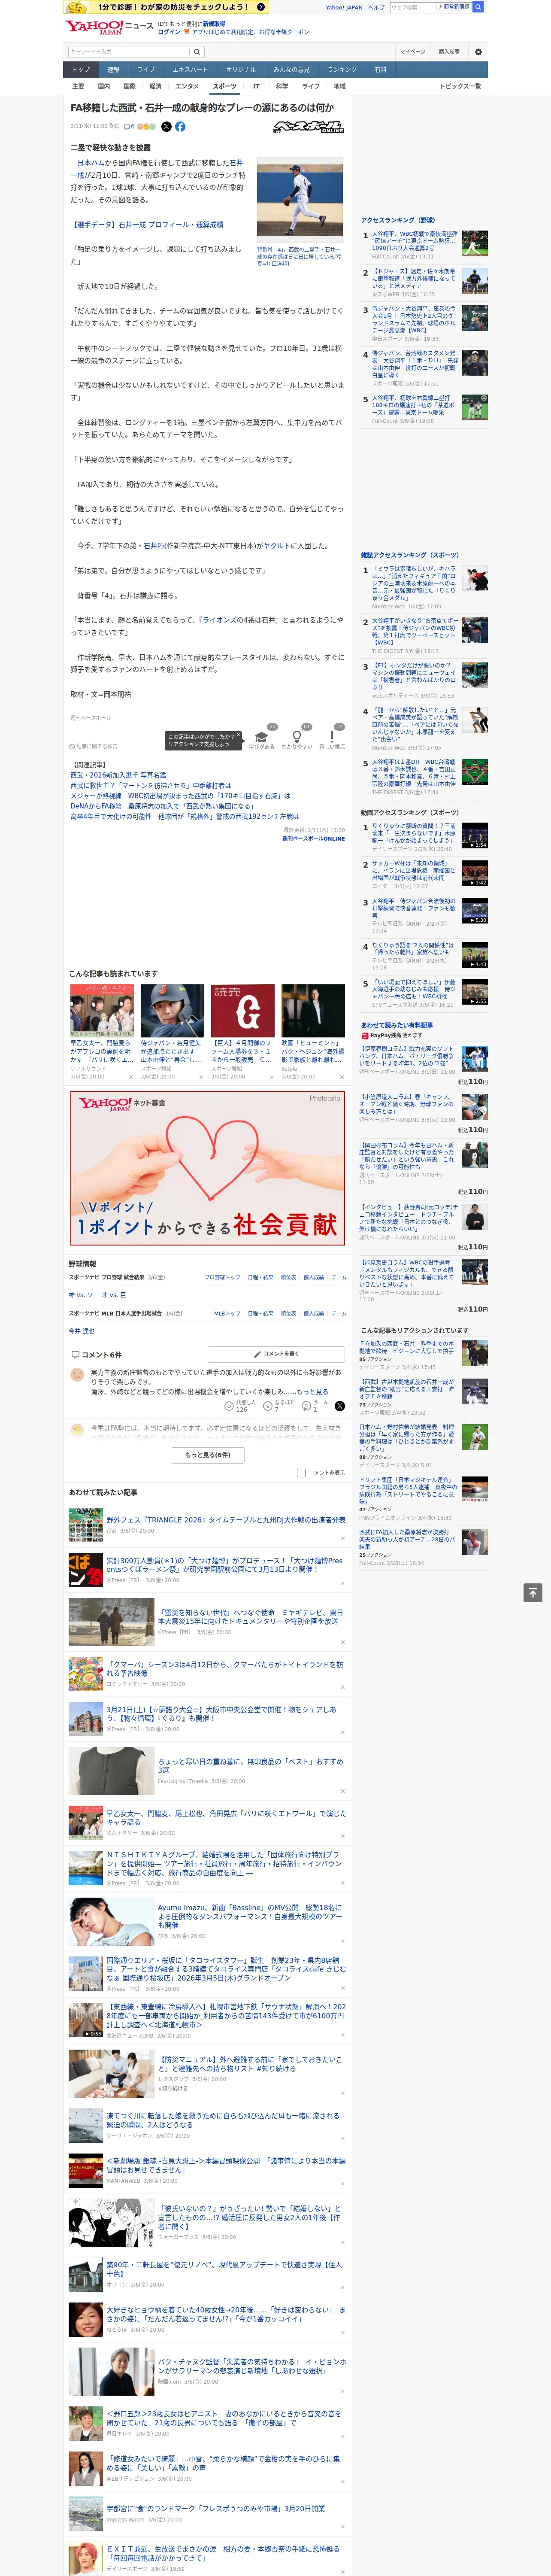
Task: Expand first comment via もっと見る link
Action: [313, 1391]
